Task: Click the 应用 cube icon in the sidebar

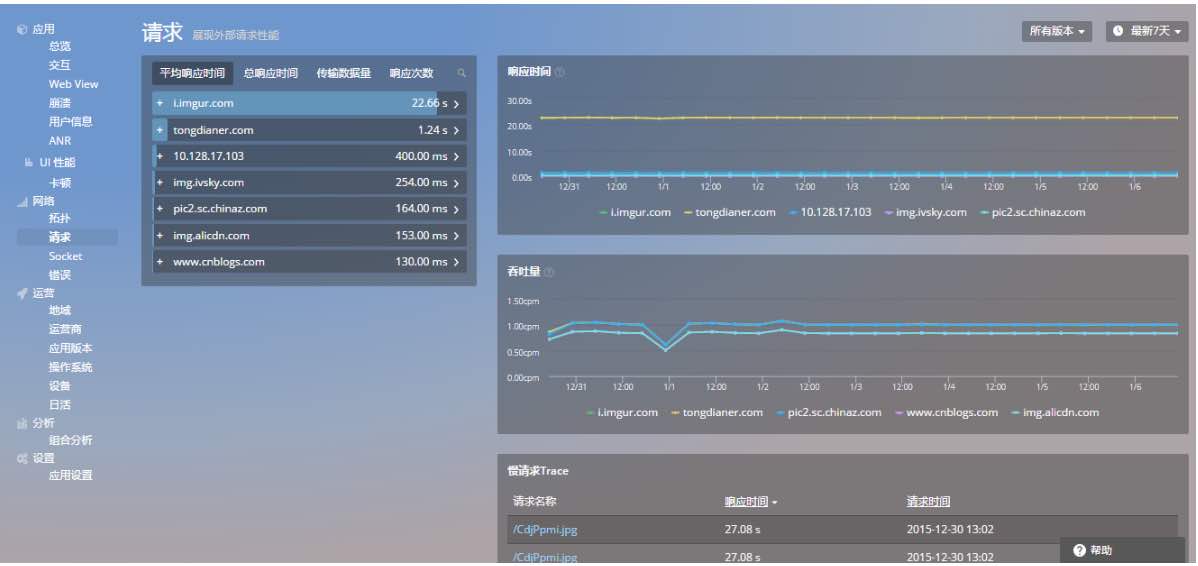Action: [21, 29]
